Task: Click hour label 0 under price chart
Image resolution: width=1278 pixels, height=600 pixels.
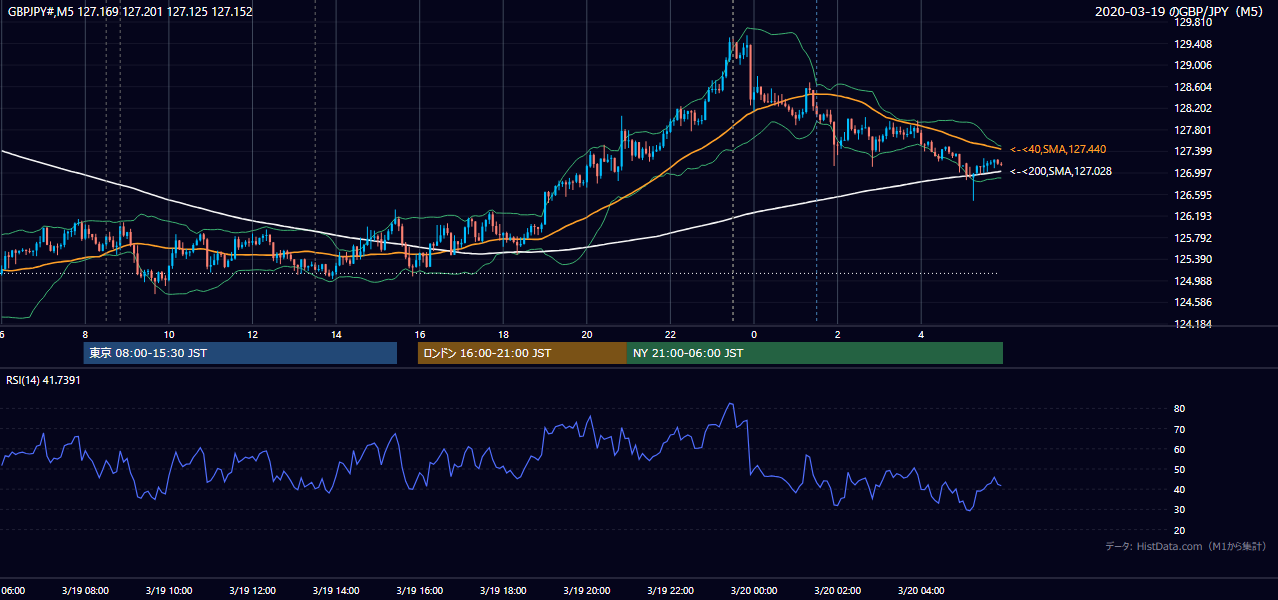Action: pos(754,335)
